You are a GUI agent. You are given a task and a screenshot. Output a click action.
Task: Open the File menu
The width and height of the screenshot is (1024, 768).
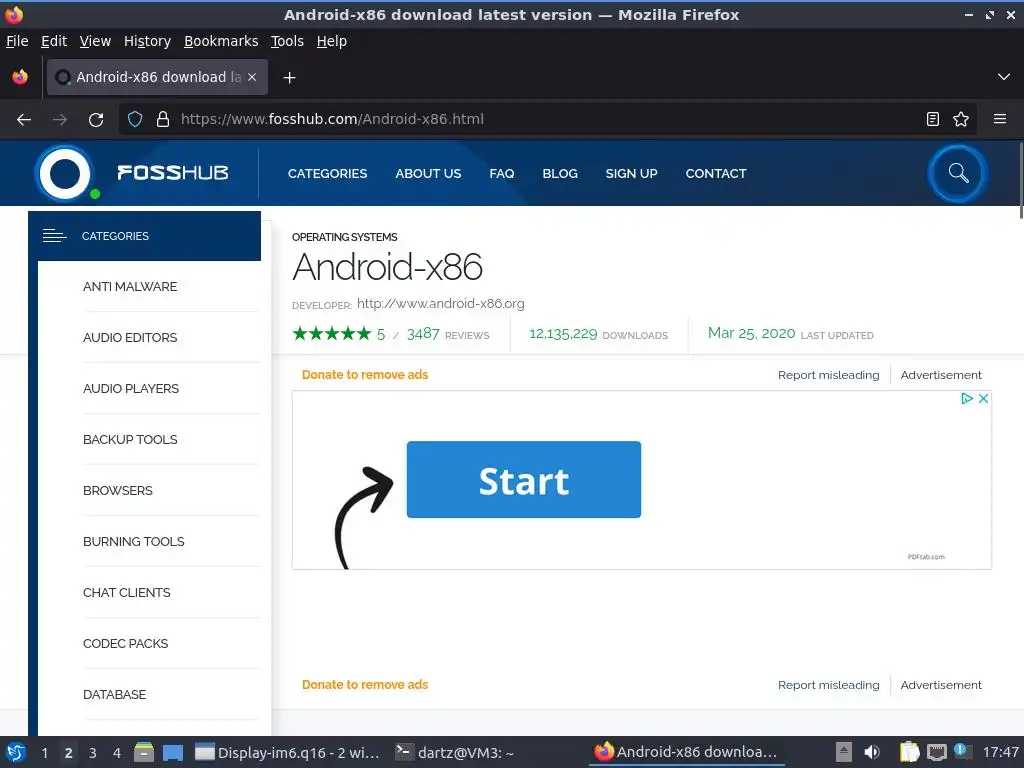click(17, 41)
